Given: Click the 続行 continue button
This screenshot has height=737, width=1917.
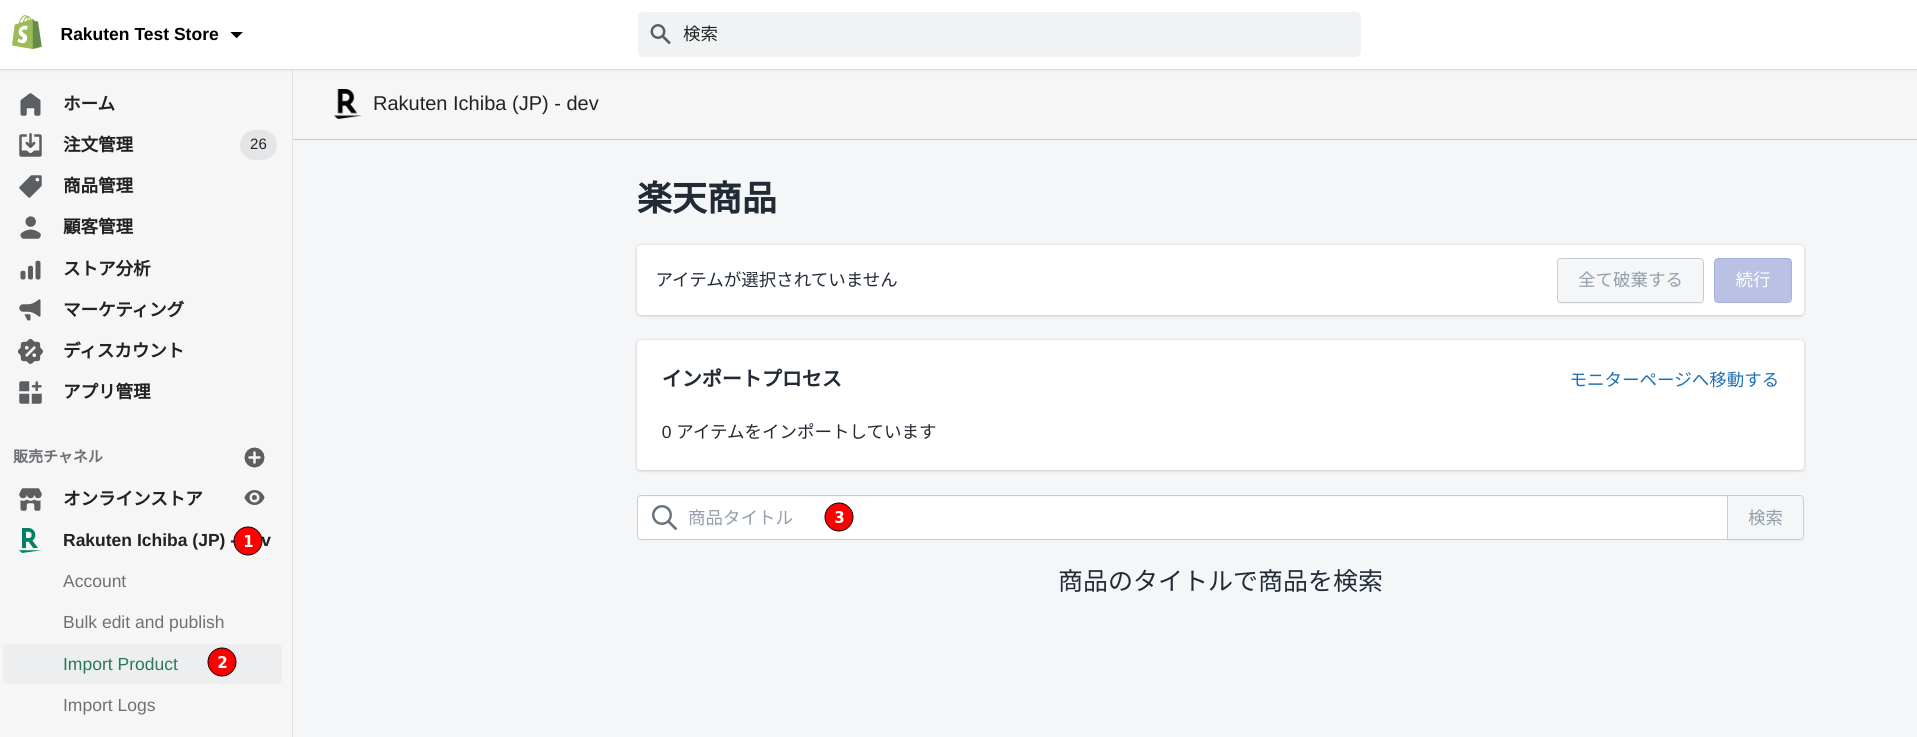Looking at the screenshot, I should pos(1753,280).
